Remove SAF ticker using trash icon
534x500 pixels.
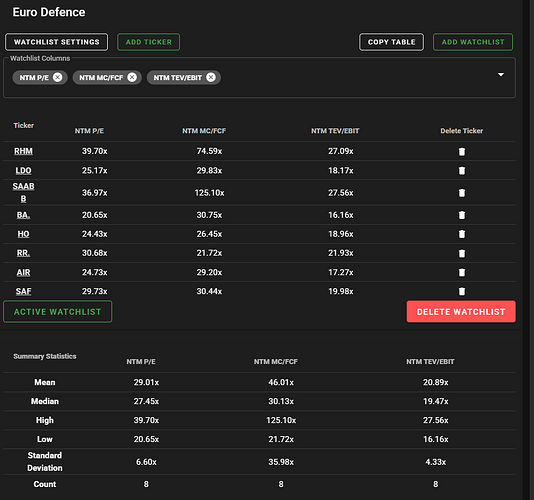[461, 291]
